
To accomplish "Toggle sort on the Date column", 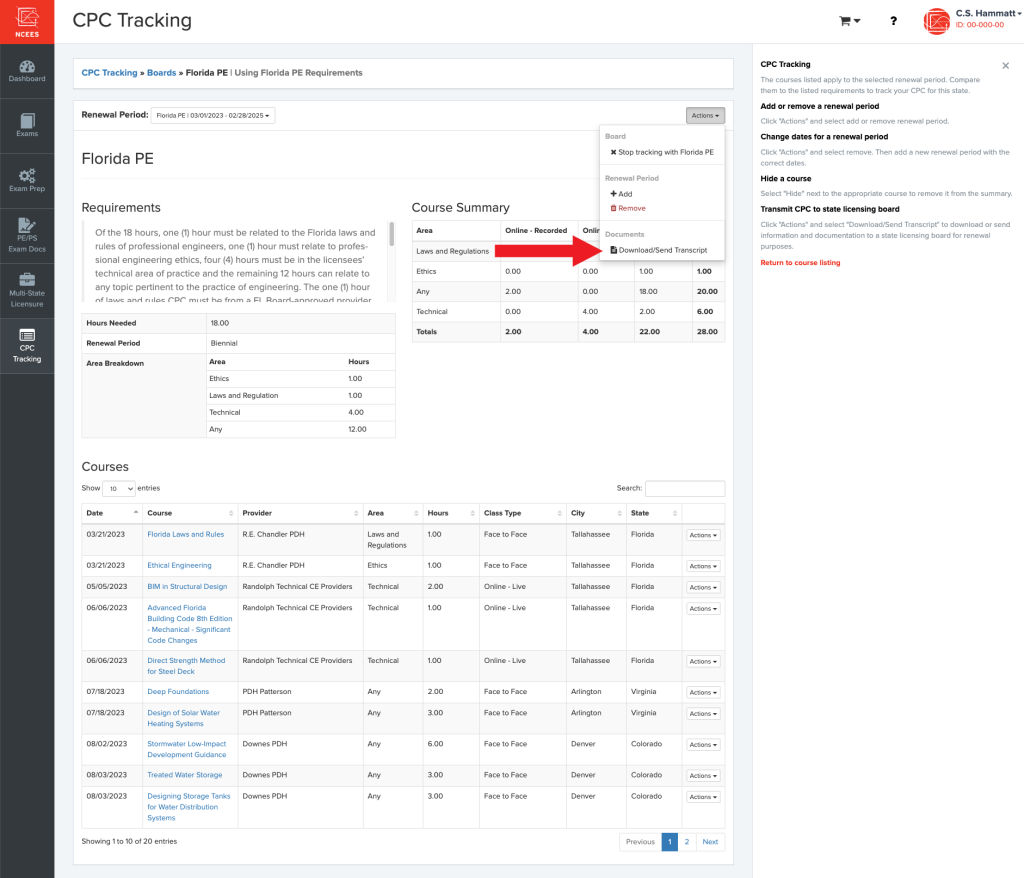I will [x=110, y=512].
